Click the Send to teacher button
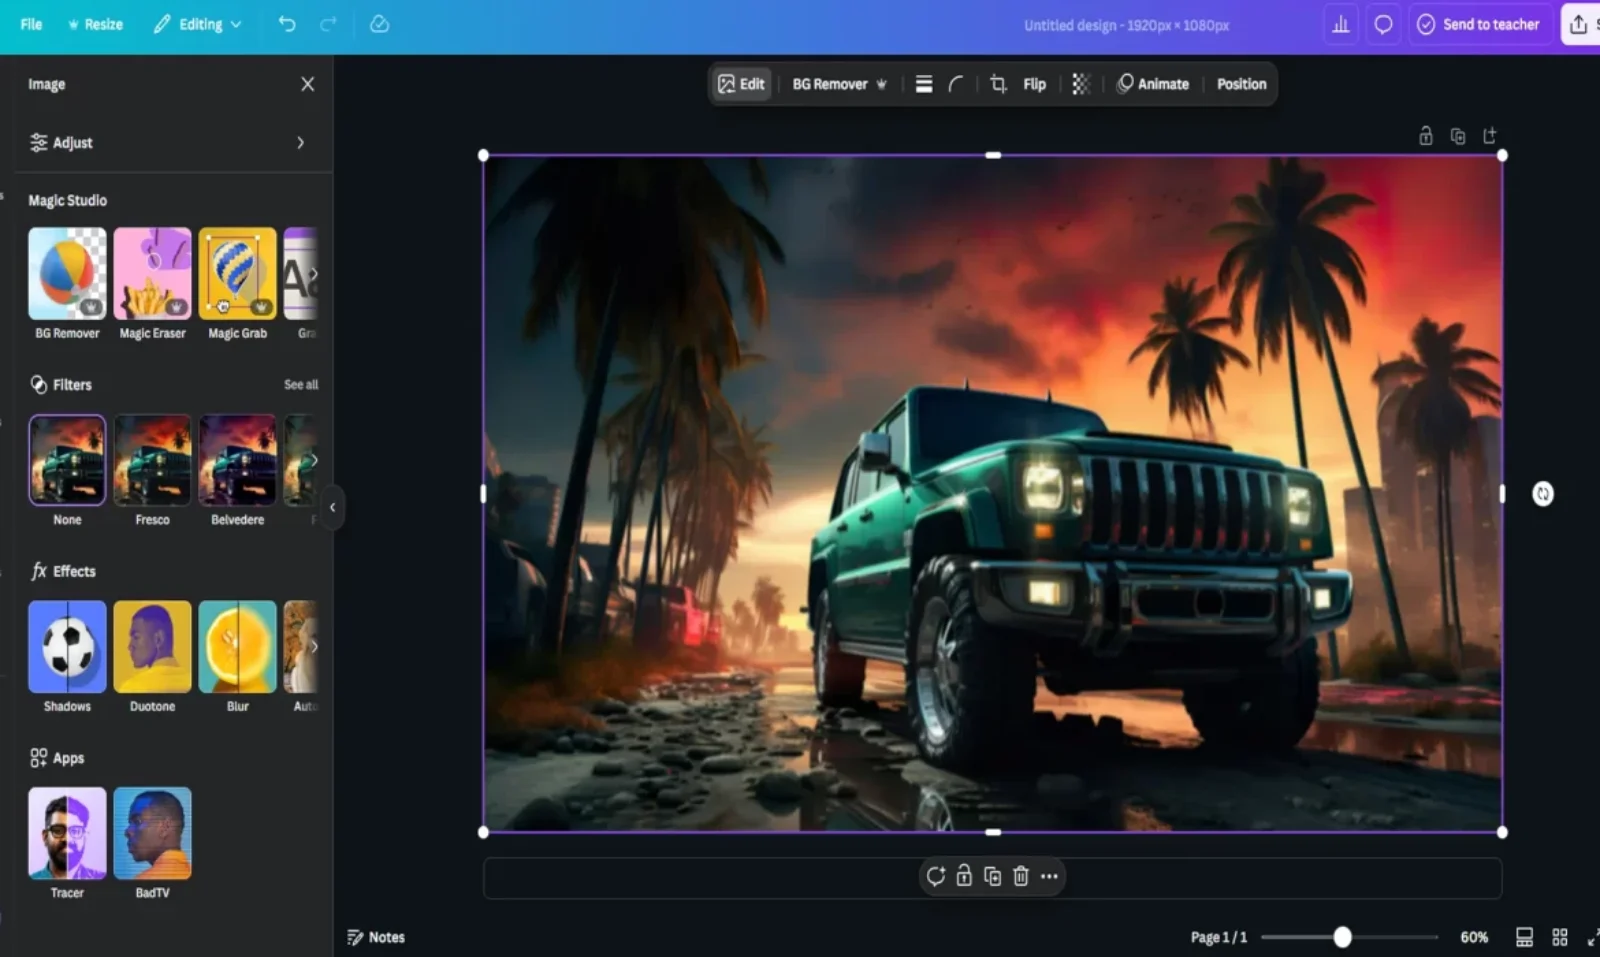The height and width of the screenshot is (957, 1600). pos(1478,24)
